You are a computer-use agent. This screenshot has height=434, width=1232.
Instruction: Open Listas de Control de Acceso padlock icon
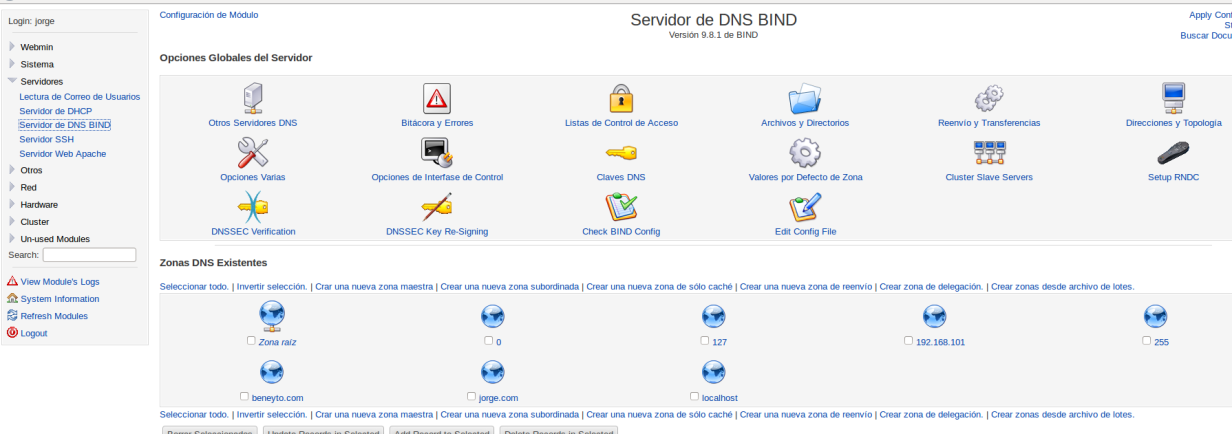click(621, 99)
